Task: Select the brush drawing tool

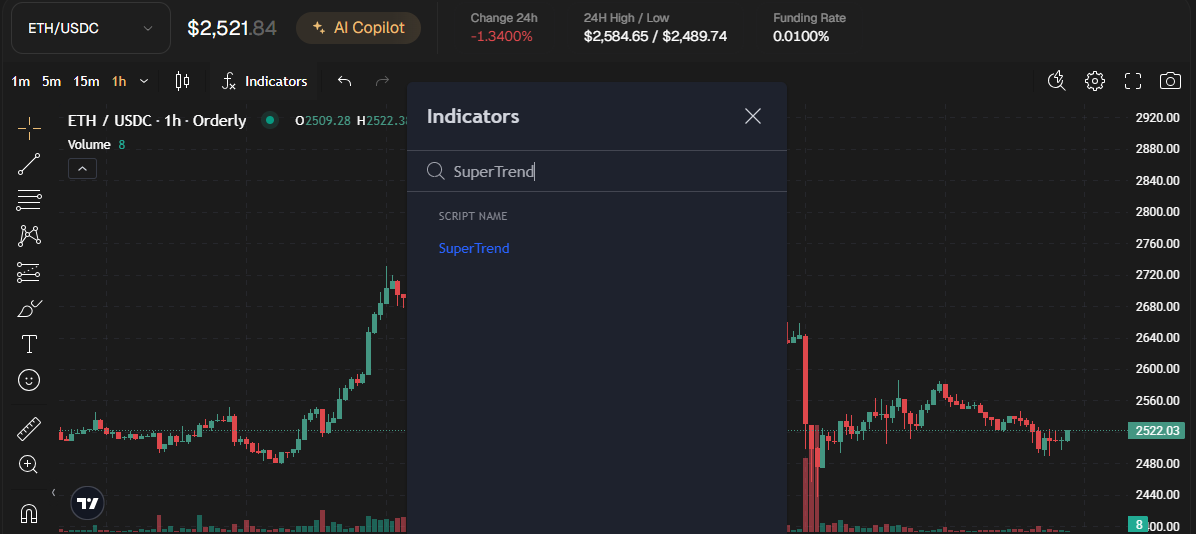Action: (29, 308)
